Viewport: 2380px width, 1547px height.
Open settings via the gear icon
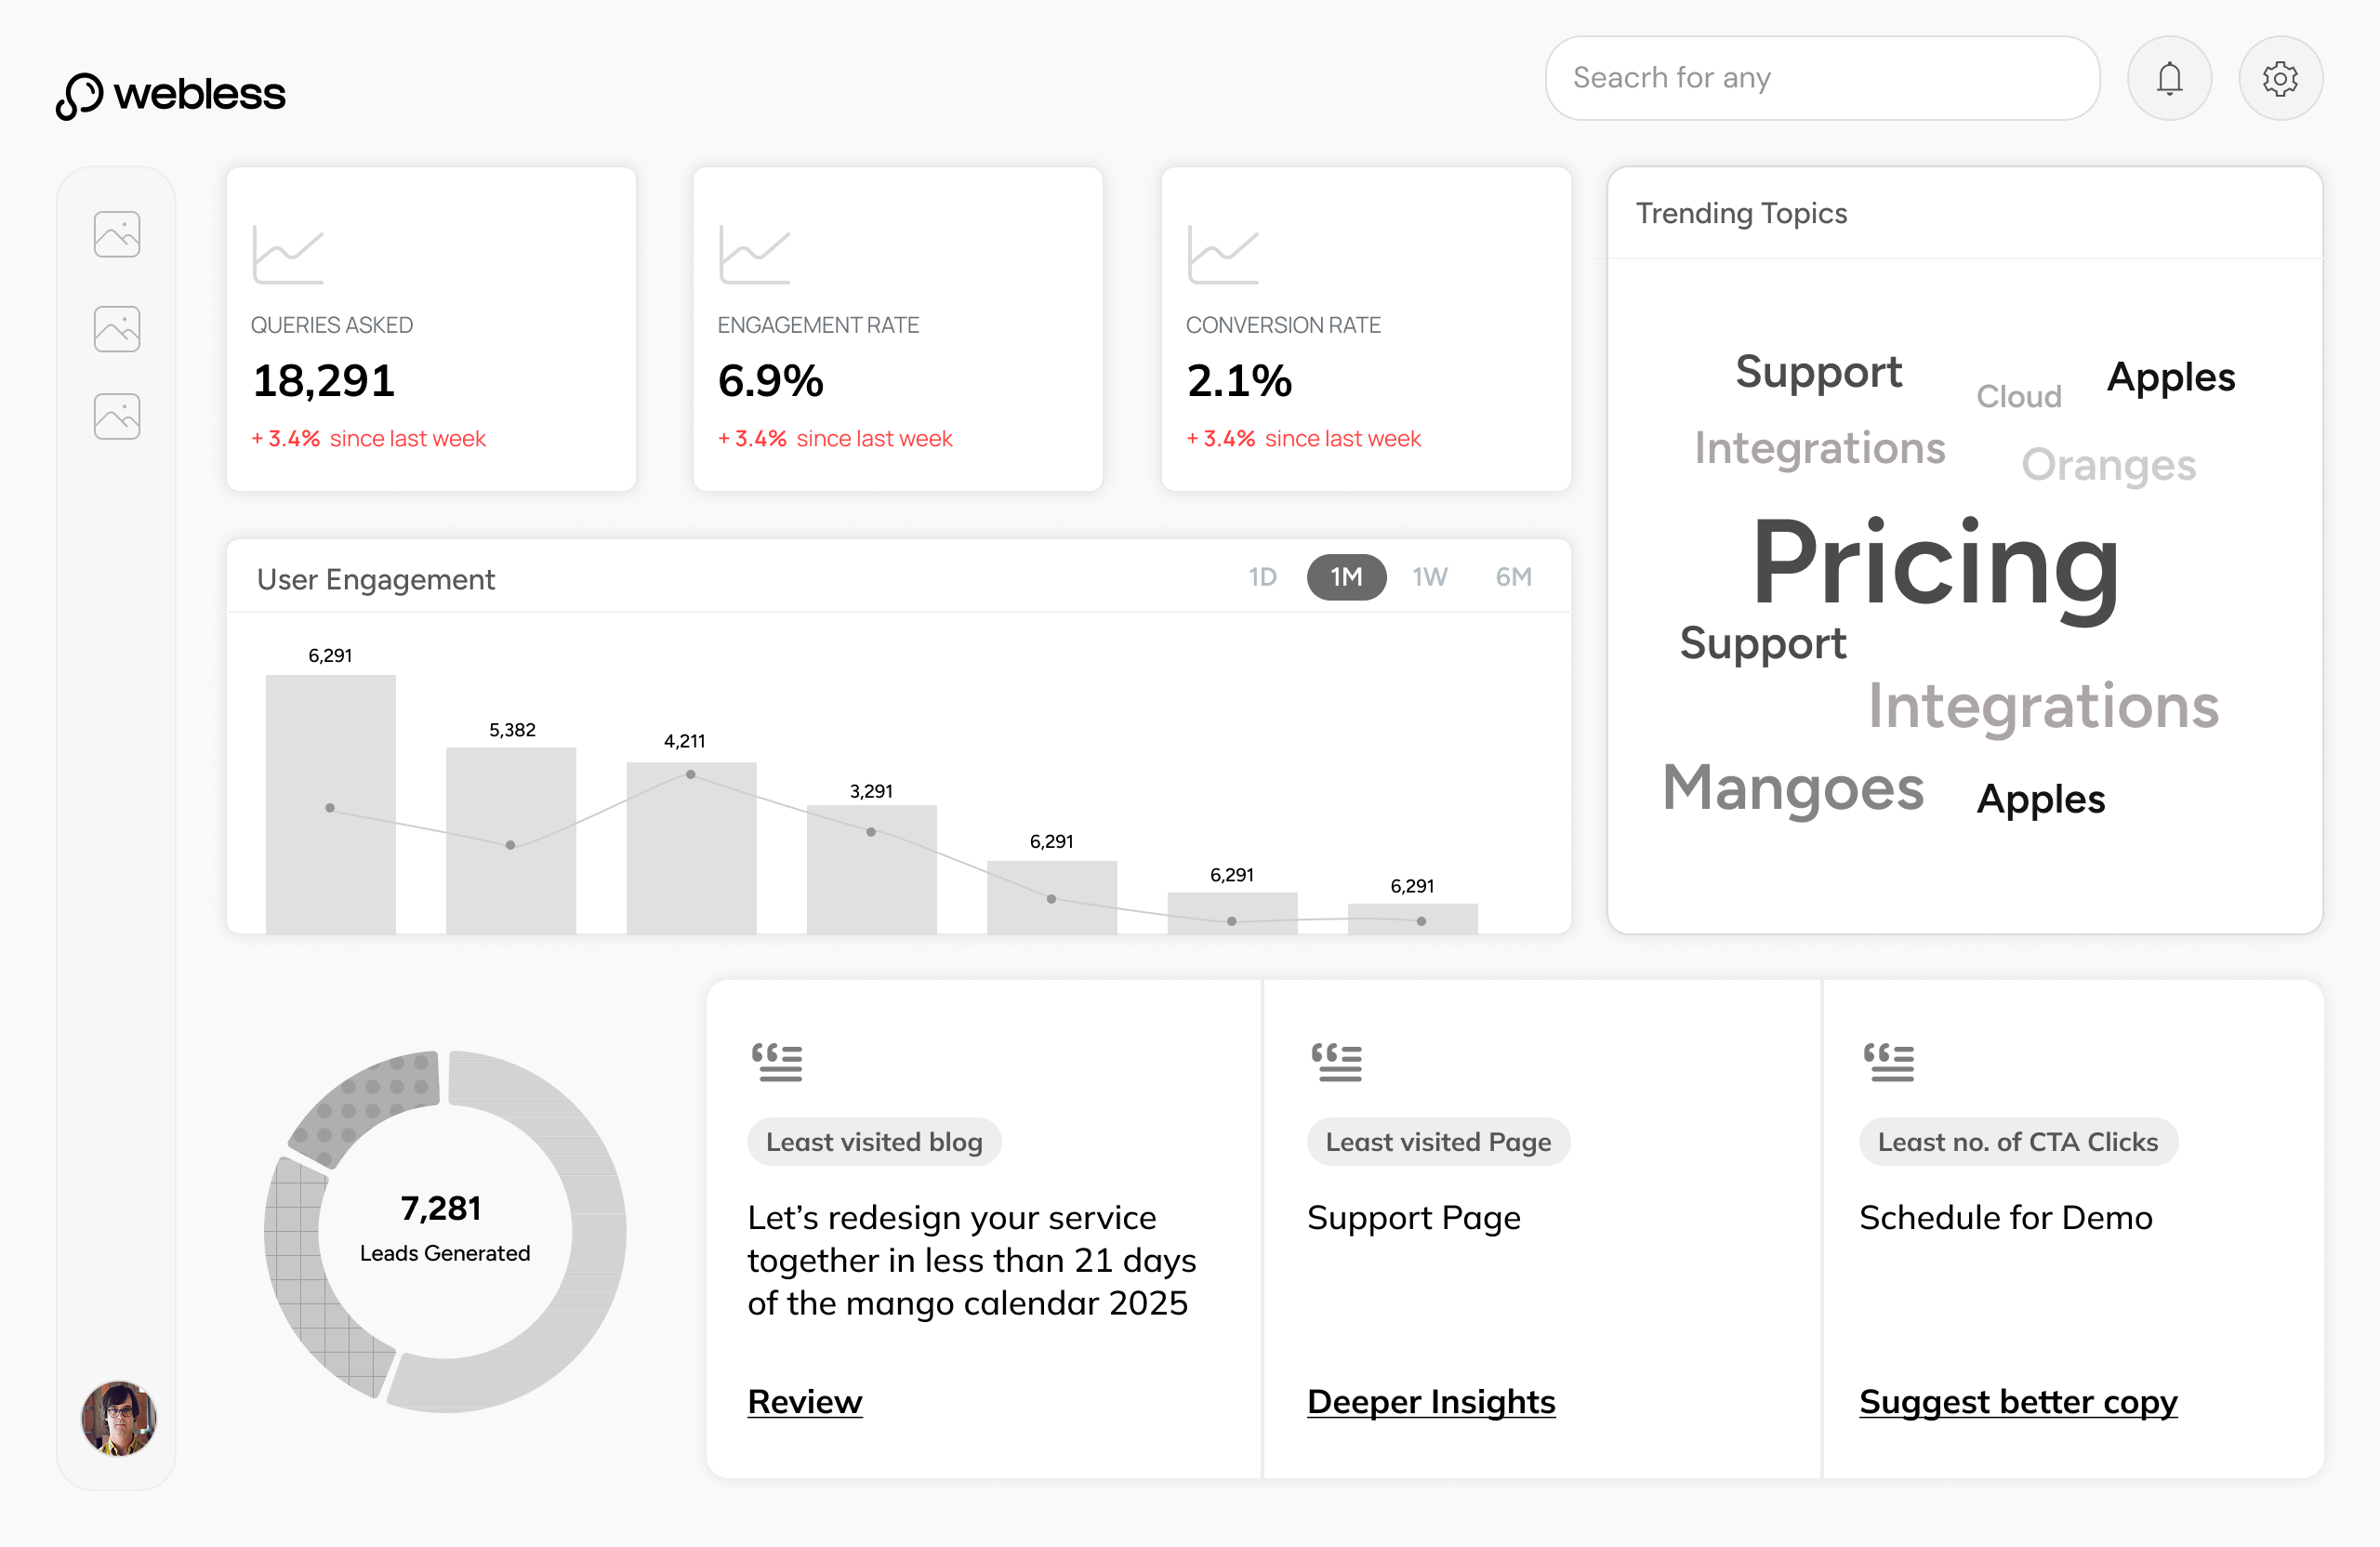point(2279,78)
